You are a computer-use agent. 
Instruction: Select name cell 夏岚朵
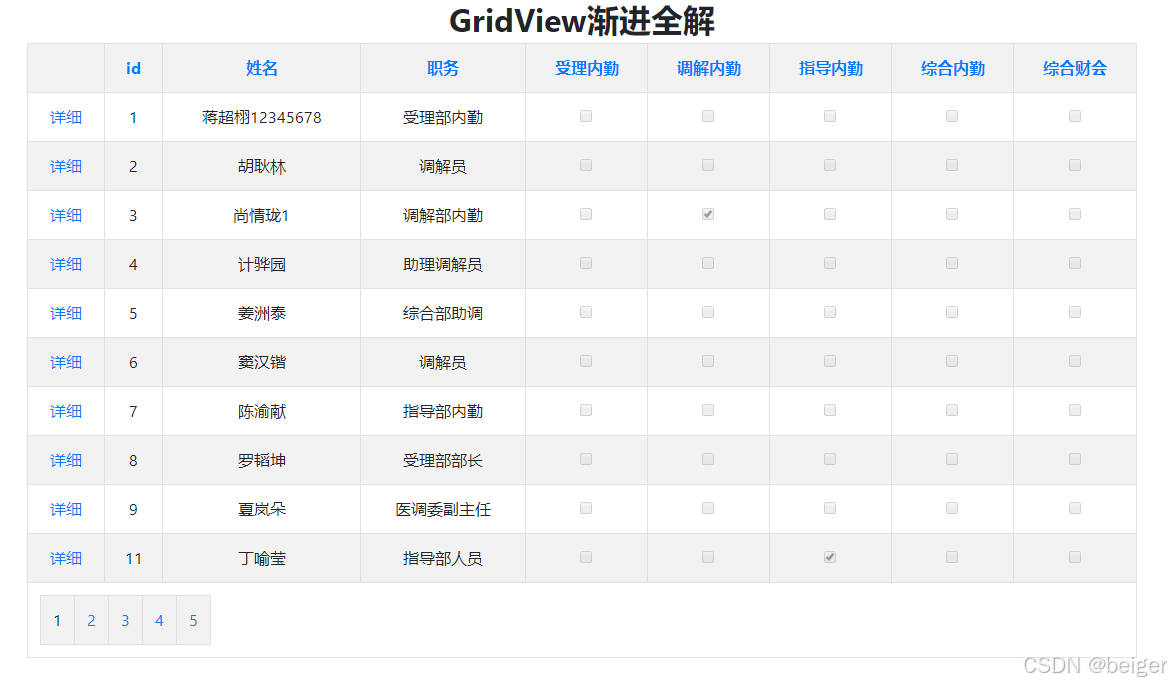pos(261,509)
